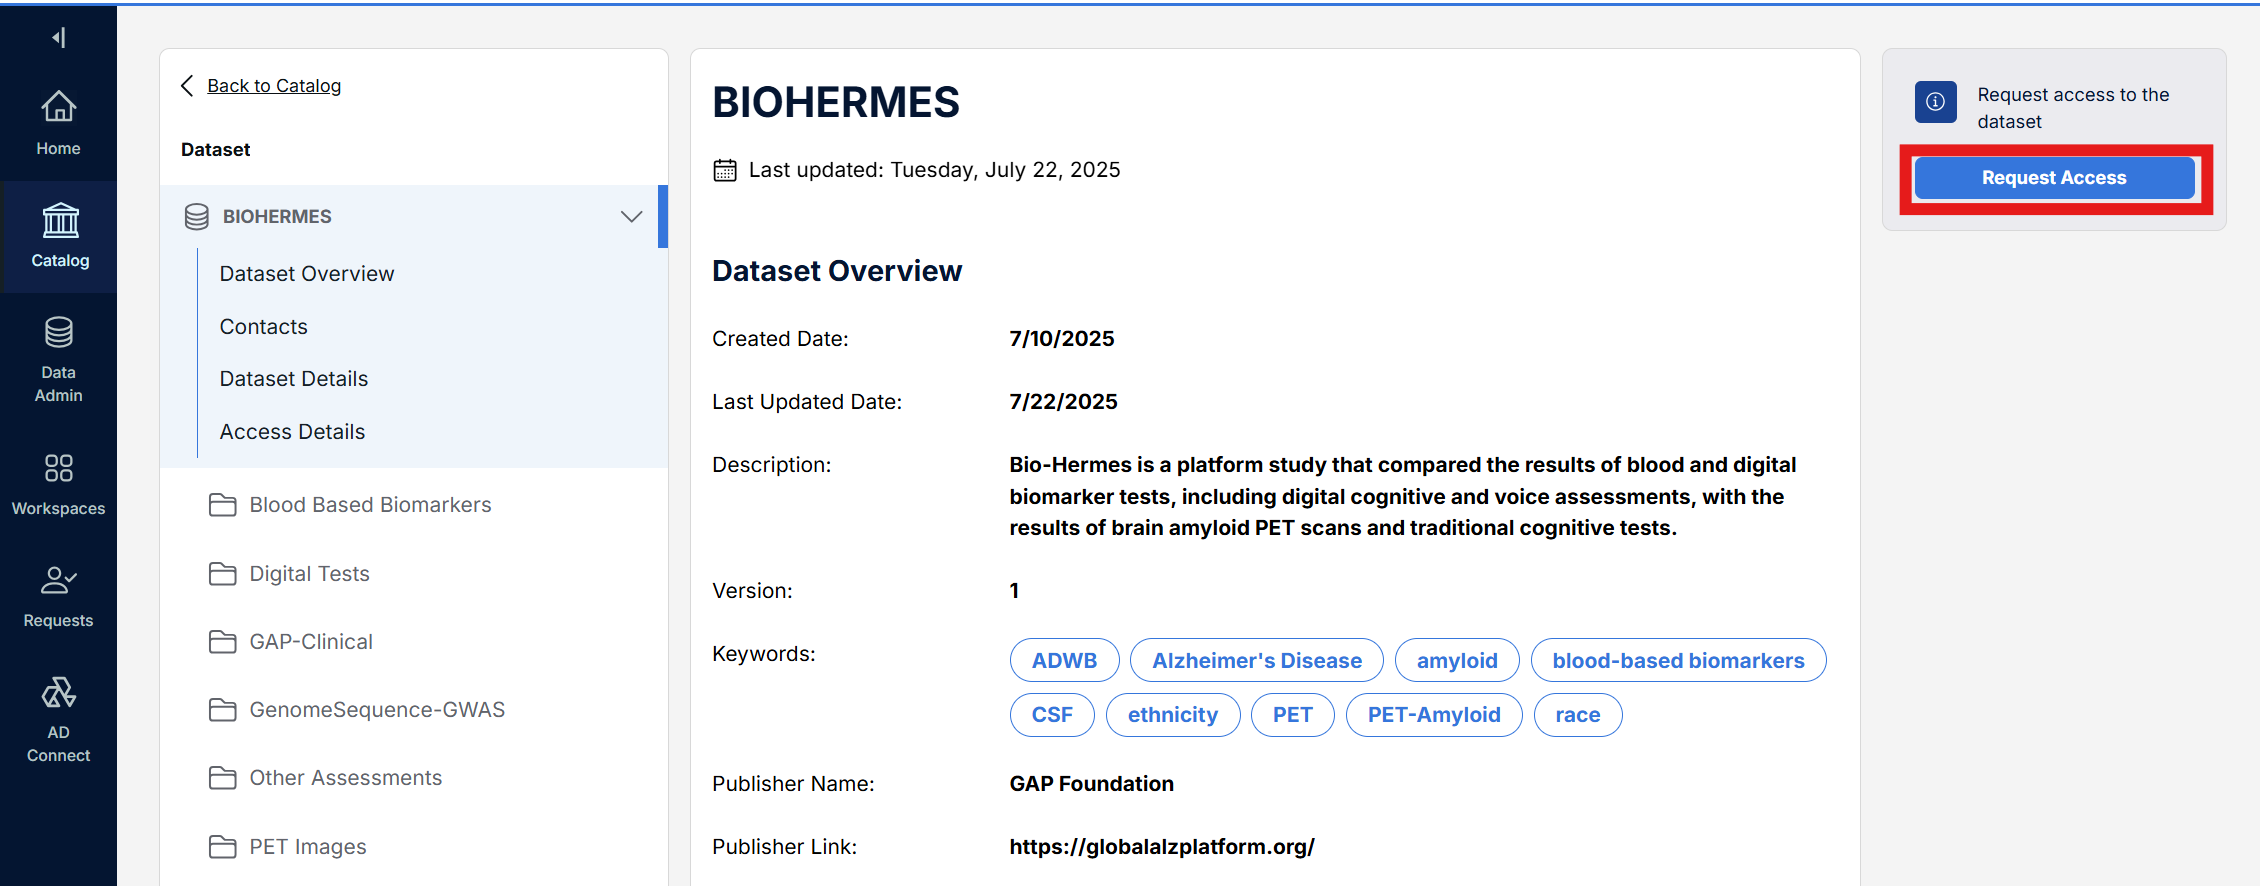This screenshot has width=2260, height=886.
Task: Open the globalalzplatform.org publisher link
Action: pyautogui.click(x=1161, y=847)
